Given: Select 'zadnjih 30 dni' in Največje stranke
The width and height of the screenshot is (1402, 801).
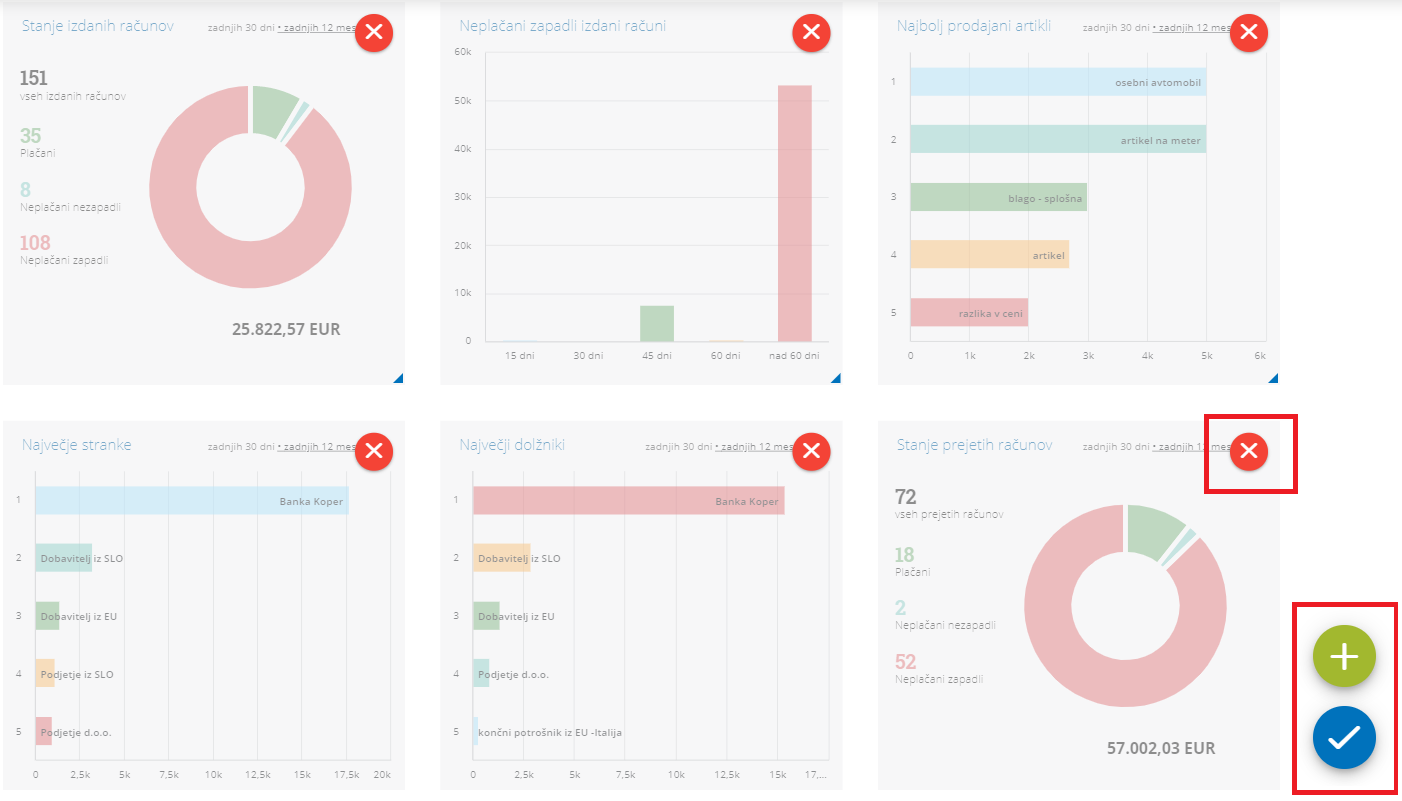Looking at the screenshot, I should (x=241, y=447).
